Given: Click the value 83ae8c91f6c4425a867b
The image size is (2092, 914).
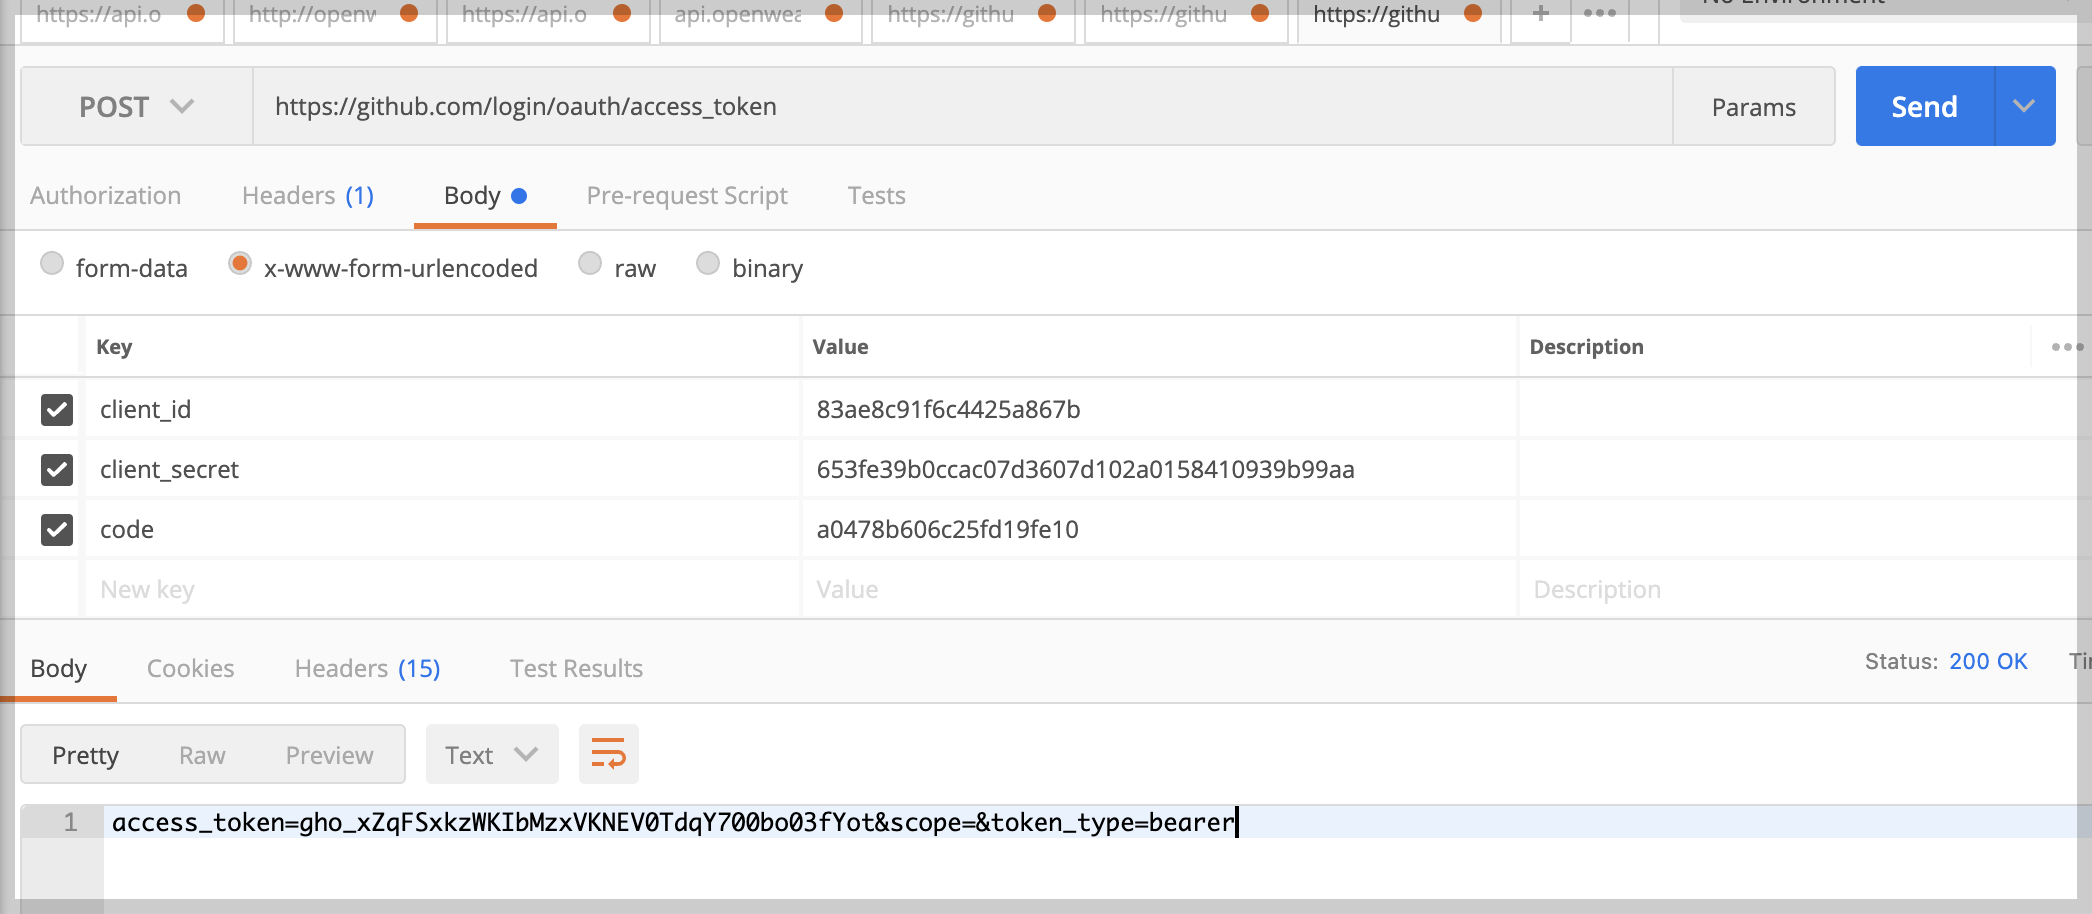Looking at the screenshot, I should (948, 409).
